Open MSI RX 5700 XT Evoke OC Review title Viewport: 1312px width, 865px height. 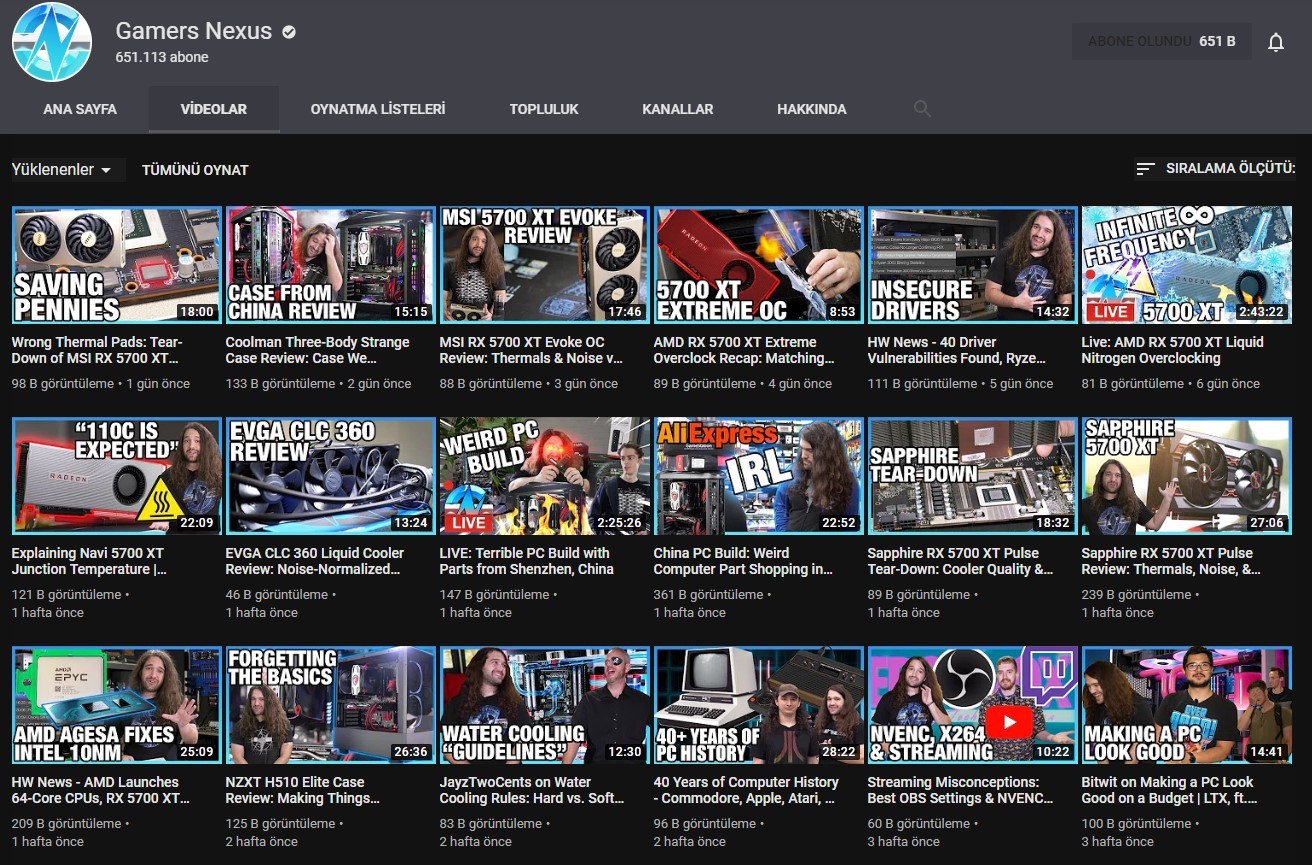531,350
